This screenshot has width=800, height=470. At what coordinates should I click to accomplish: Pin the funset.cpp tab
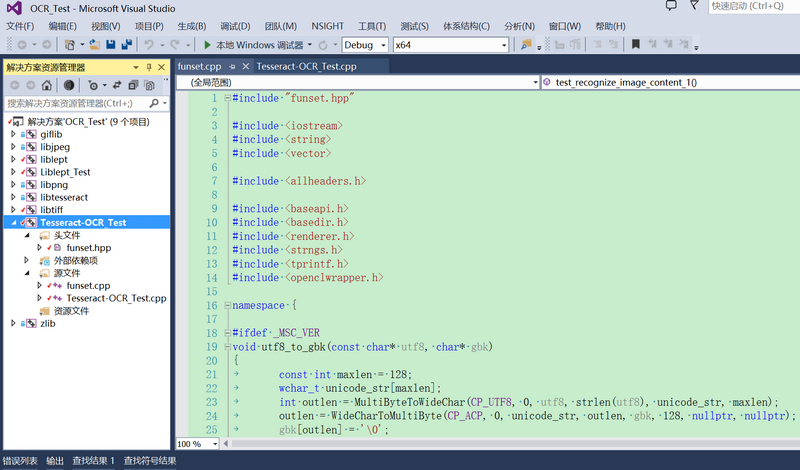(x=232, y=67)
